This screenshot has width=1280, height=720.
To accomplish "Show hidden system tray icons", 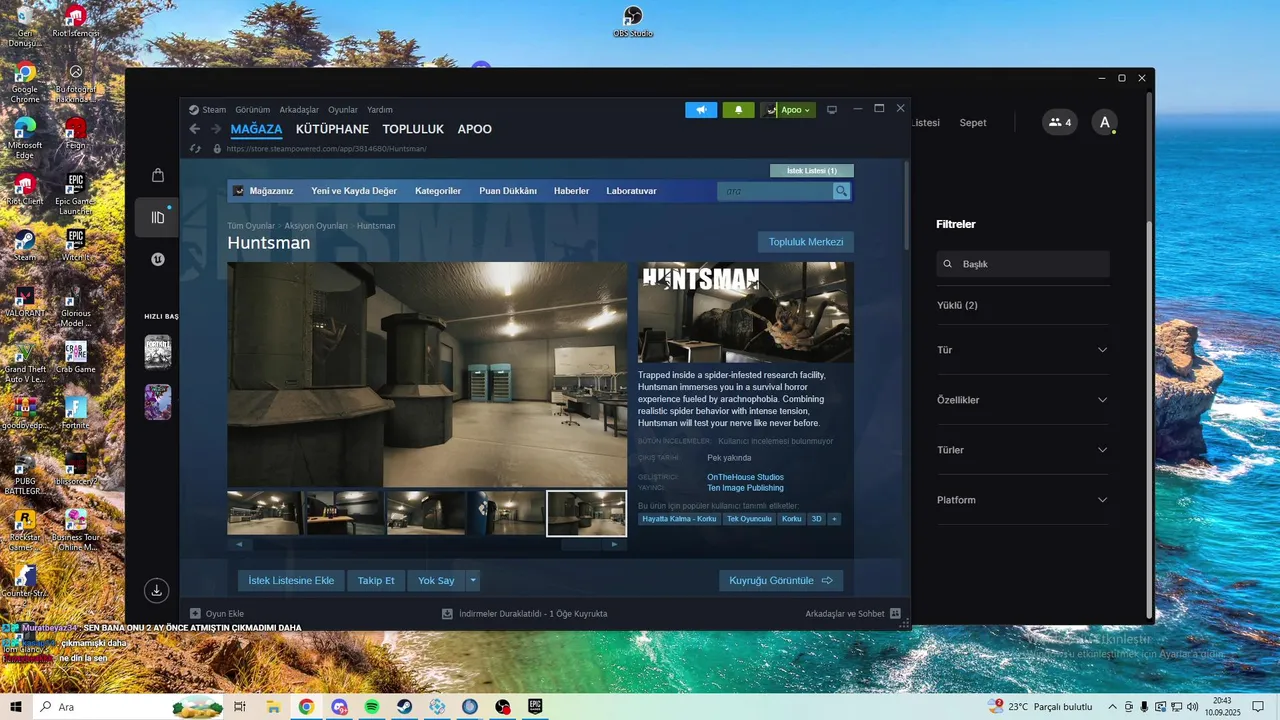I will coord(1112,707).
